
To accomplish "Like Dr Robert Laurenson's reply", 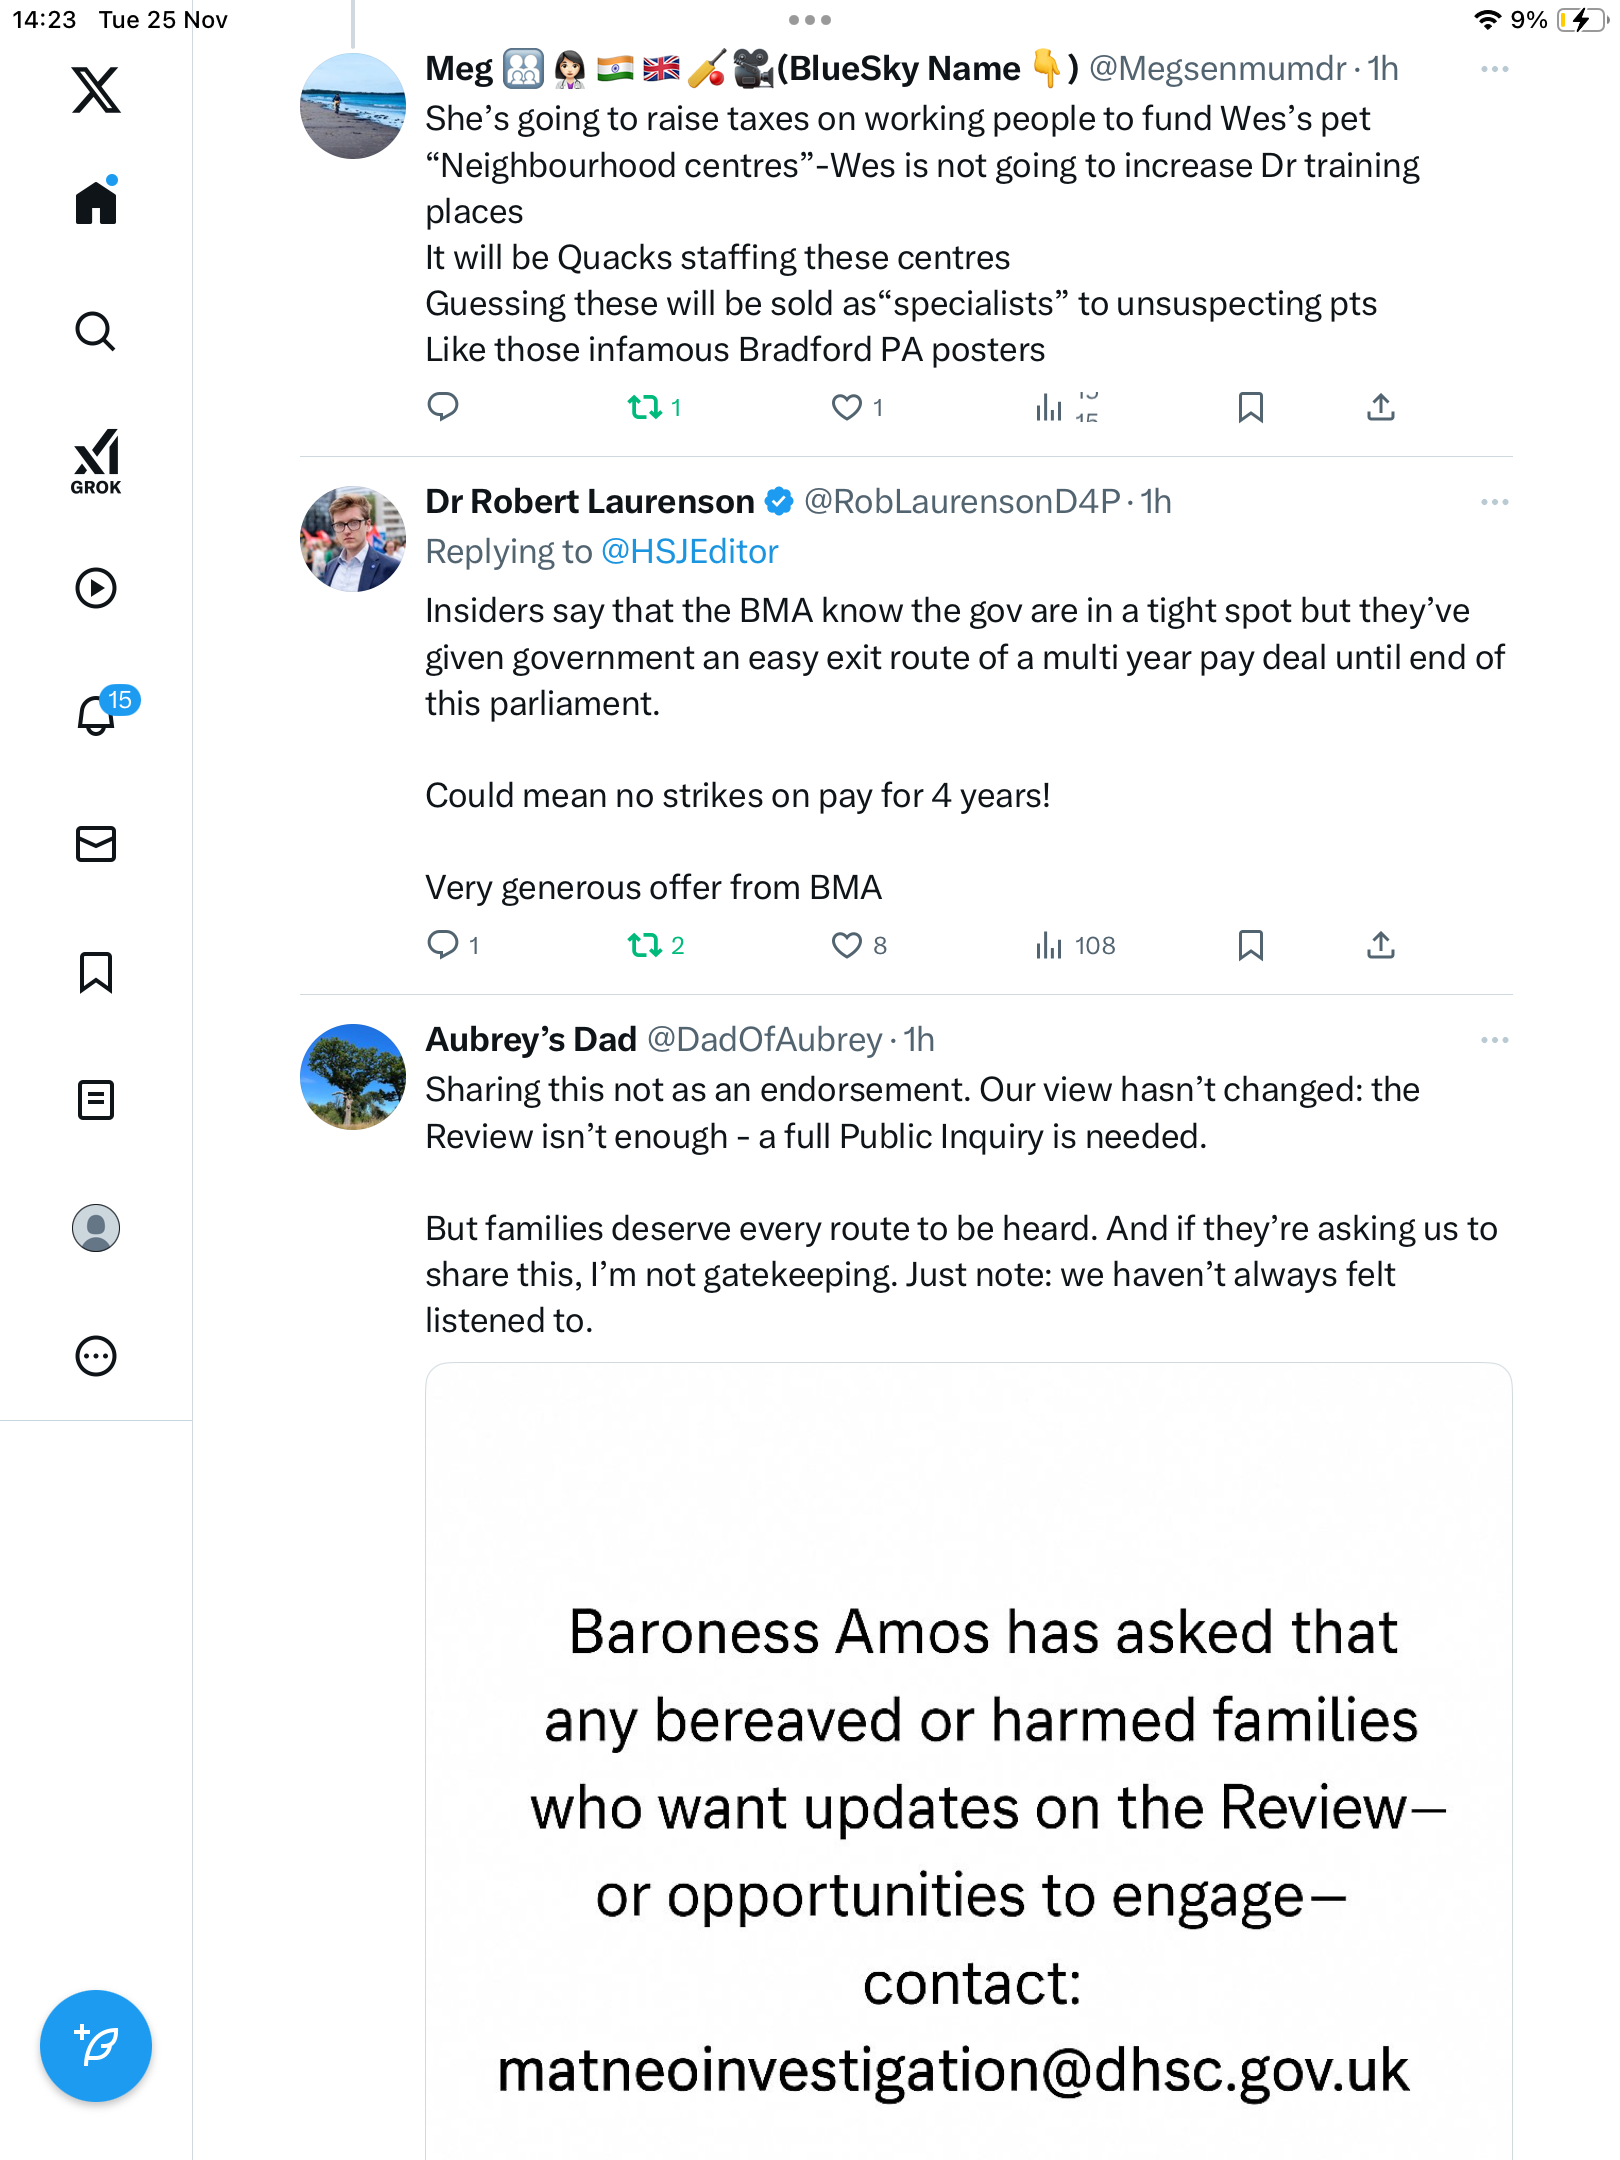I will (x=847, y=945).
